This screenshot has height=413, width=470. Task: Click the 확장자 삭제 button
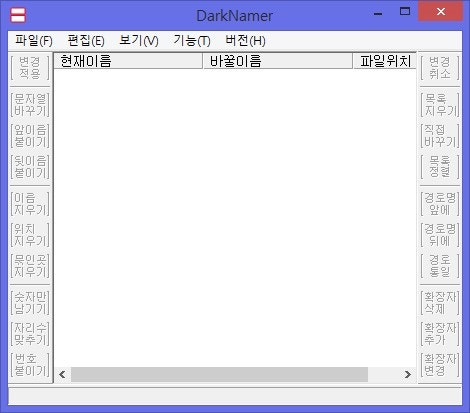point(440,303)
